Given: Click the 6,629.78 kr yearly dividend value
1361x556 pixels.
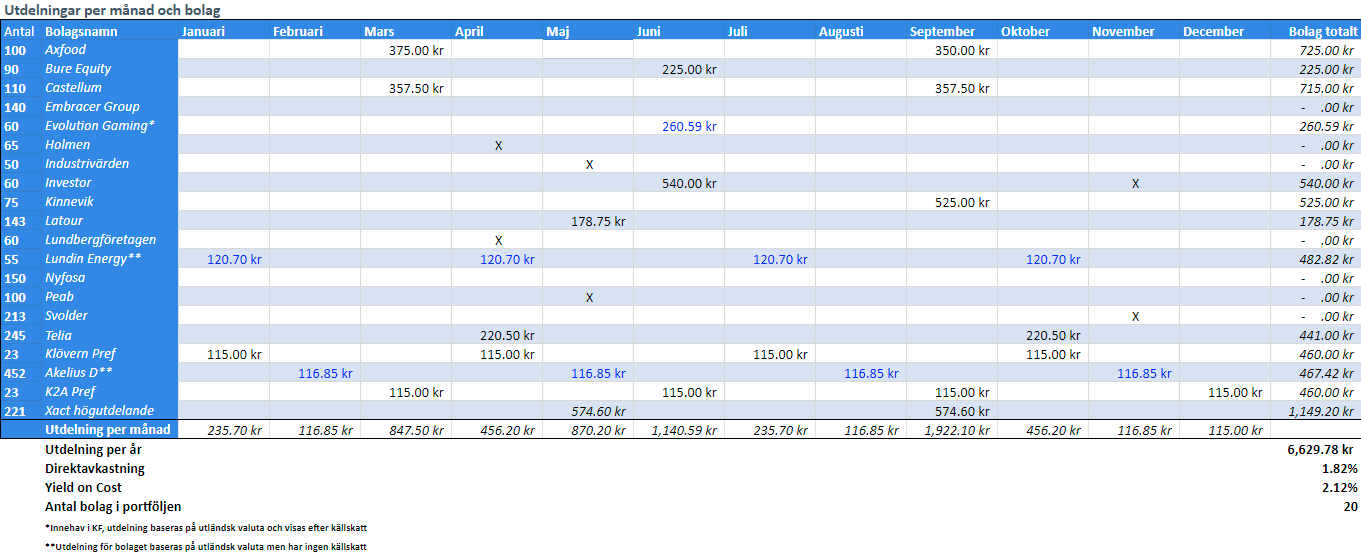Looking at the screenshot, I should [1321, 450].
